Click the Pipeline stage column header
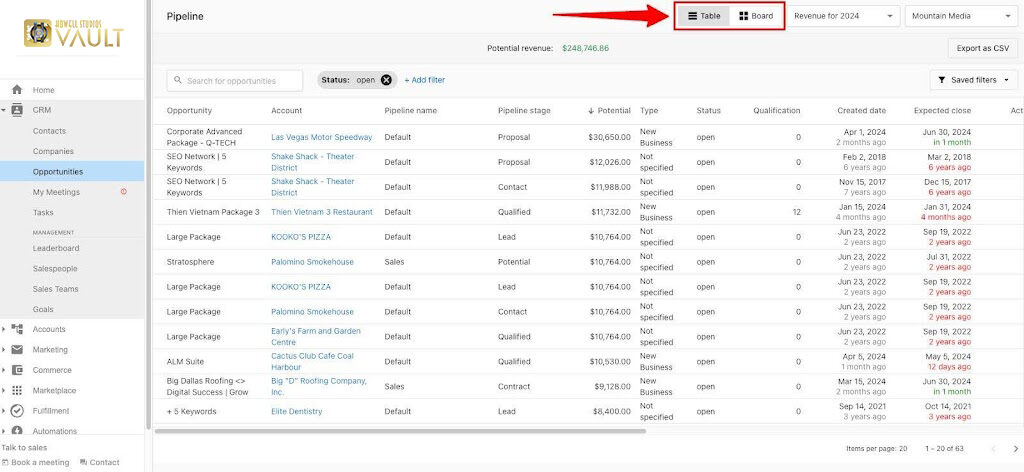This screenshot has height=472, width=1024. coord(524,111)
